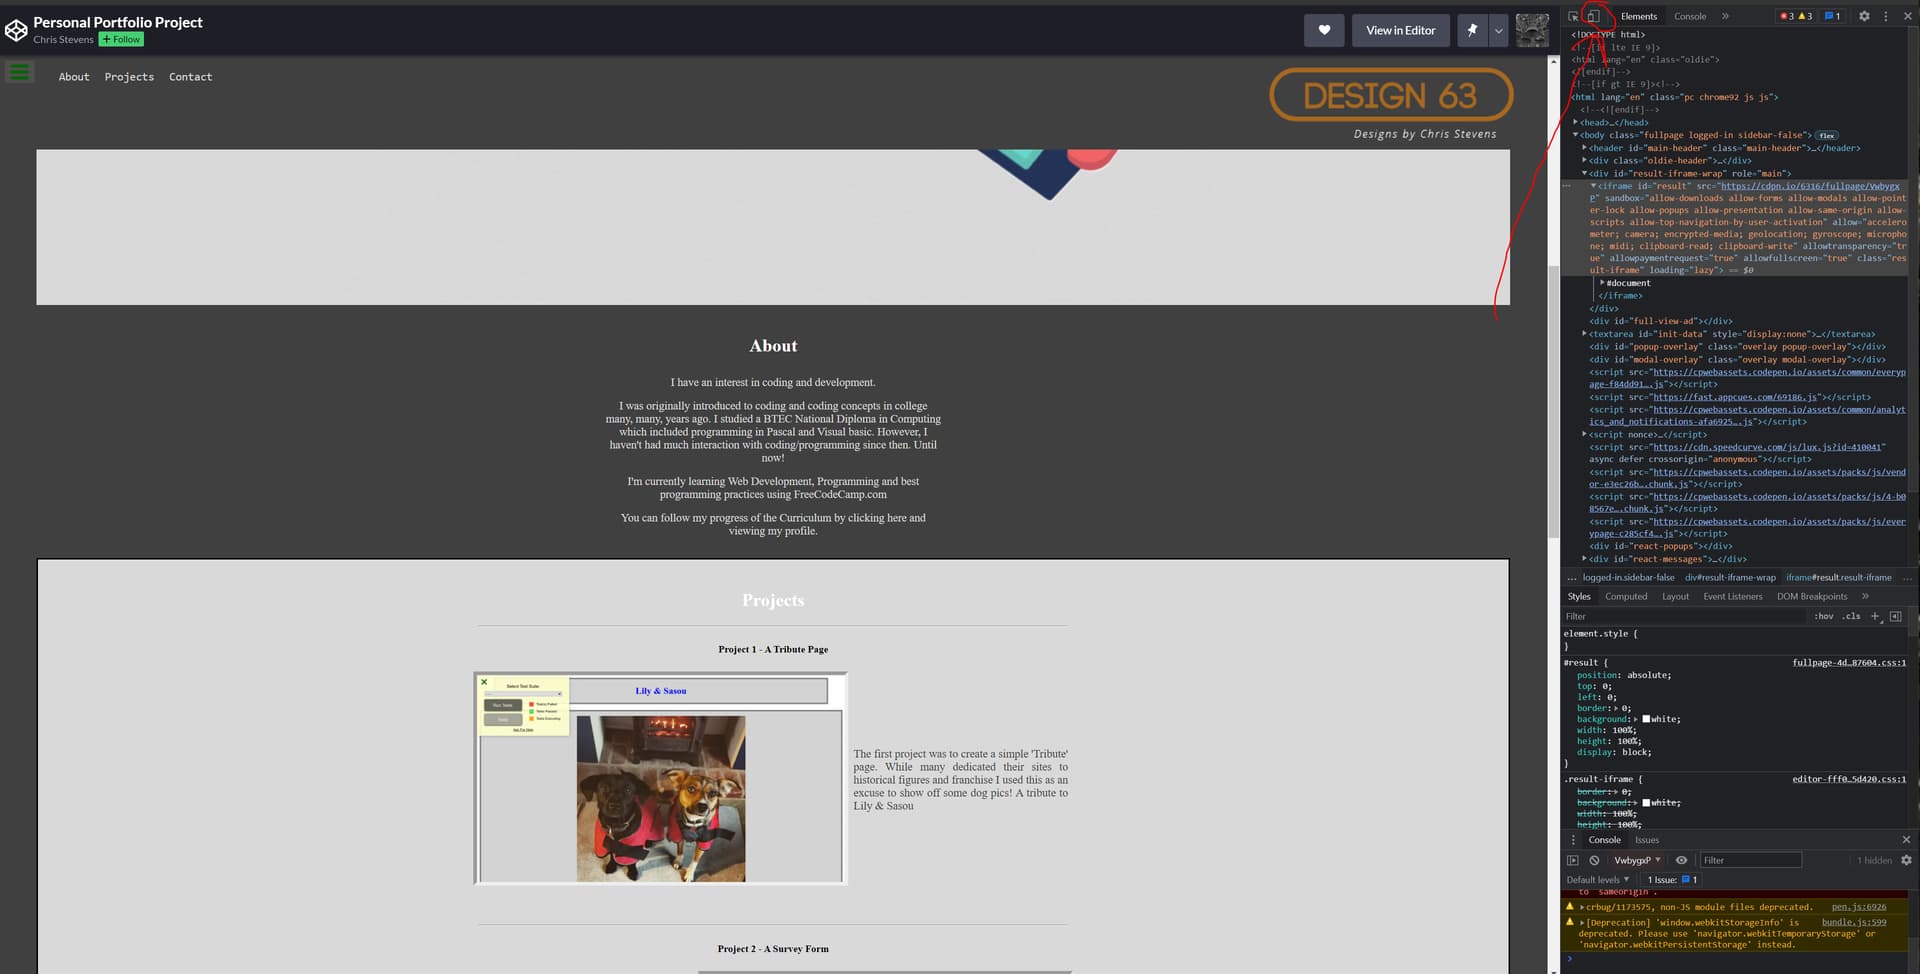
Task: Select div#result-iframe-wrap breadcrumb
Action: [1730, 577]
